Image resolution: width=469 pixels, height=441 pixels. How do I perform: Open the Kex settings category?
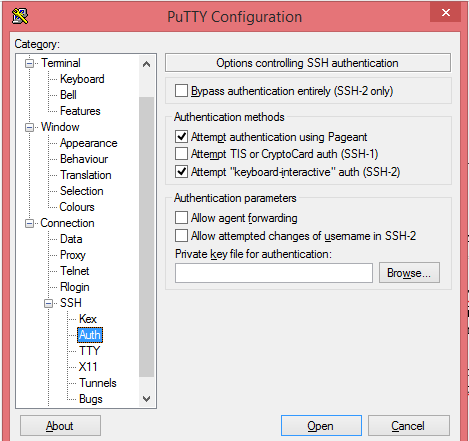click(x=88, y=319)
